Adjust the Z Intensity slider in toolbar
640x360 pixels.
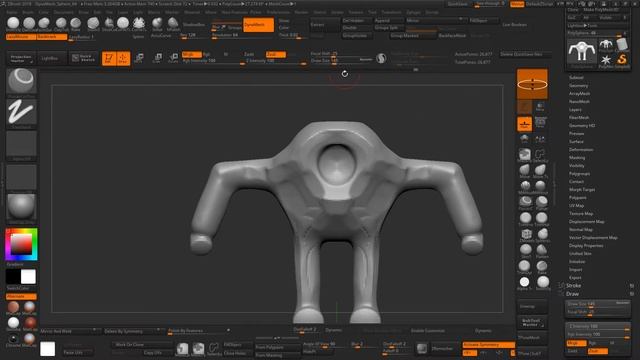coord(275,61)
